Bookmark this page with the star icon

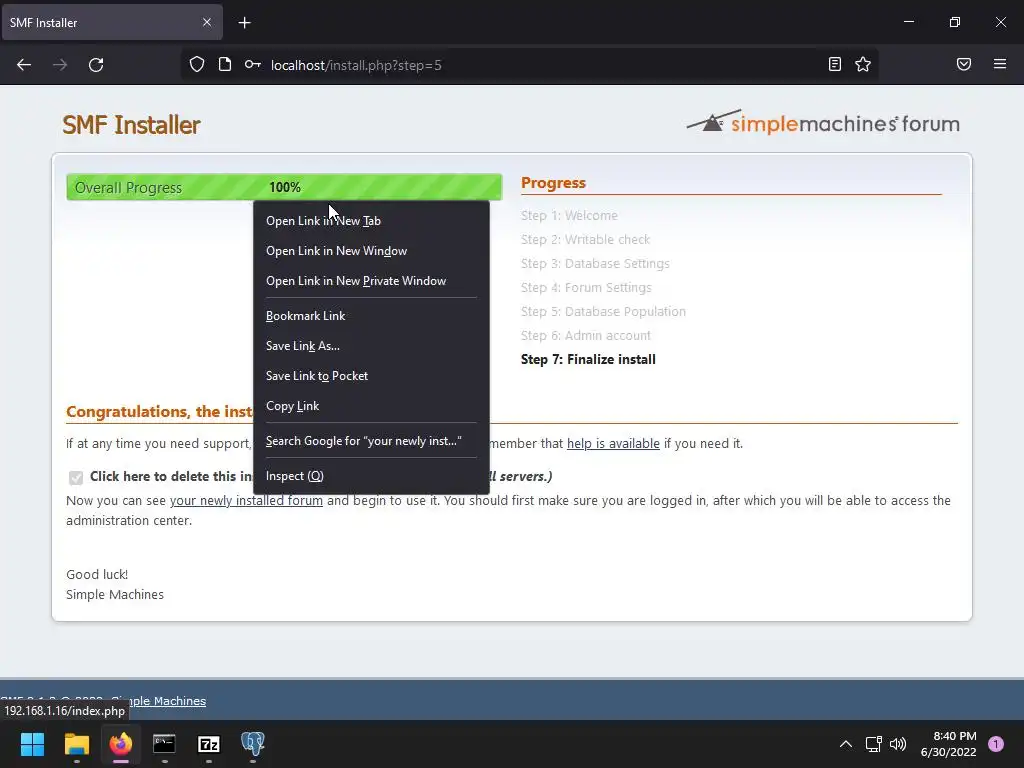point(863,64)
